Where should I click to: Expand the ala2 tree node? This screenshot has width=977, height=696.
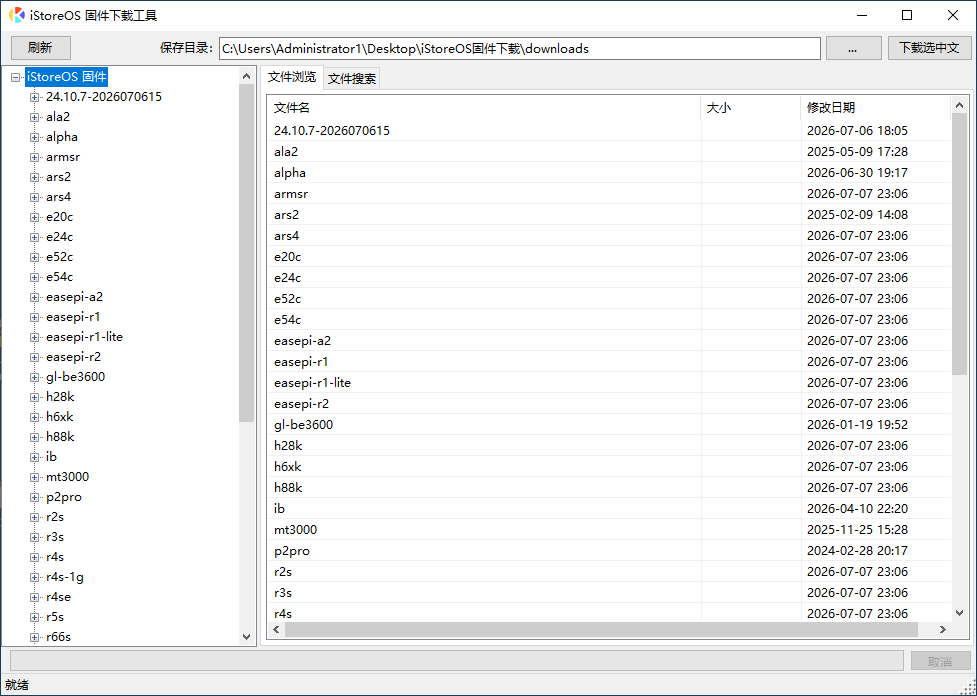point(35,117)
